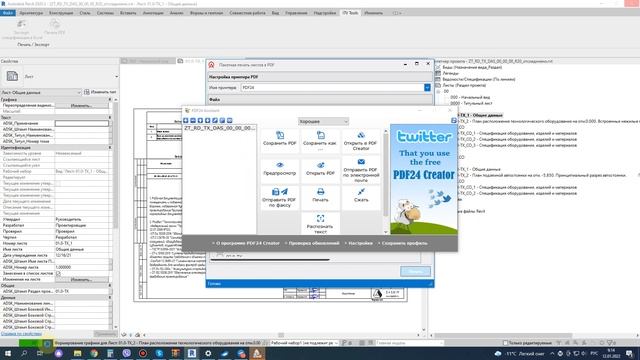The width and height of the screenshot is (640, 360).
Task: Open Chrome from the taskbar
Action: (x=94, y=353)
